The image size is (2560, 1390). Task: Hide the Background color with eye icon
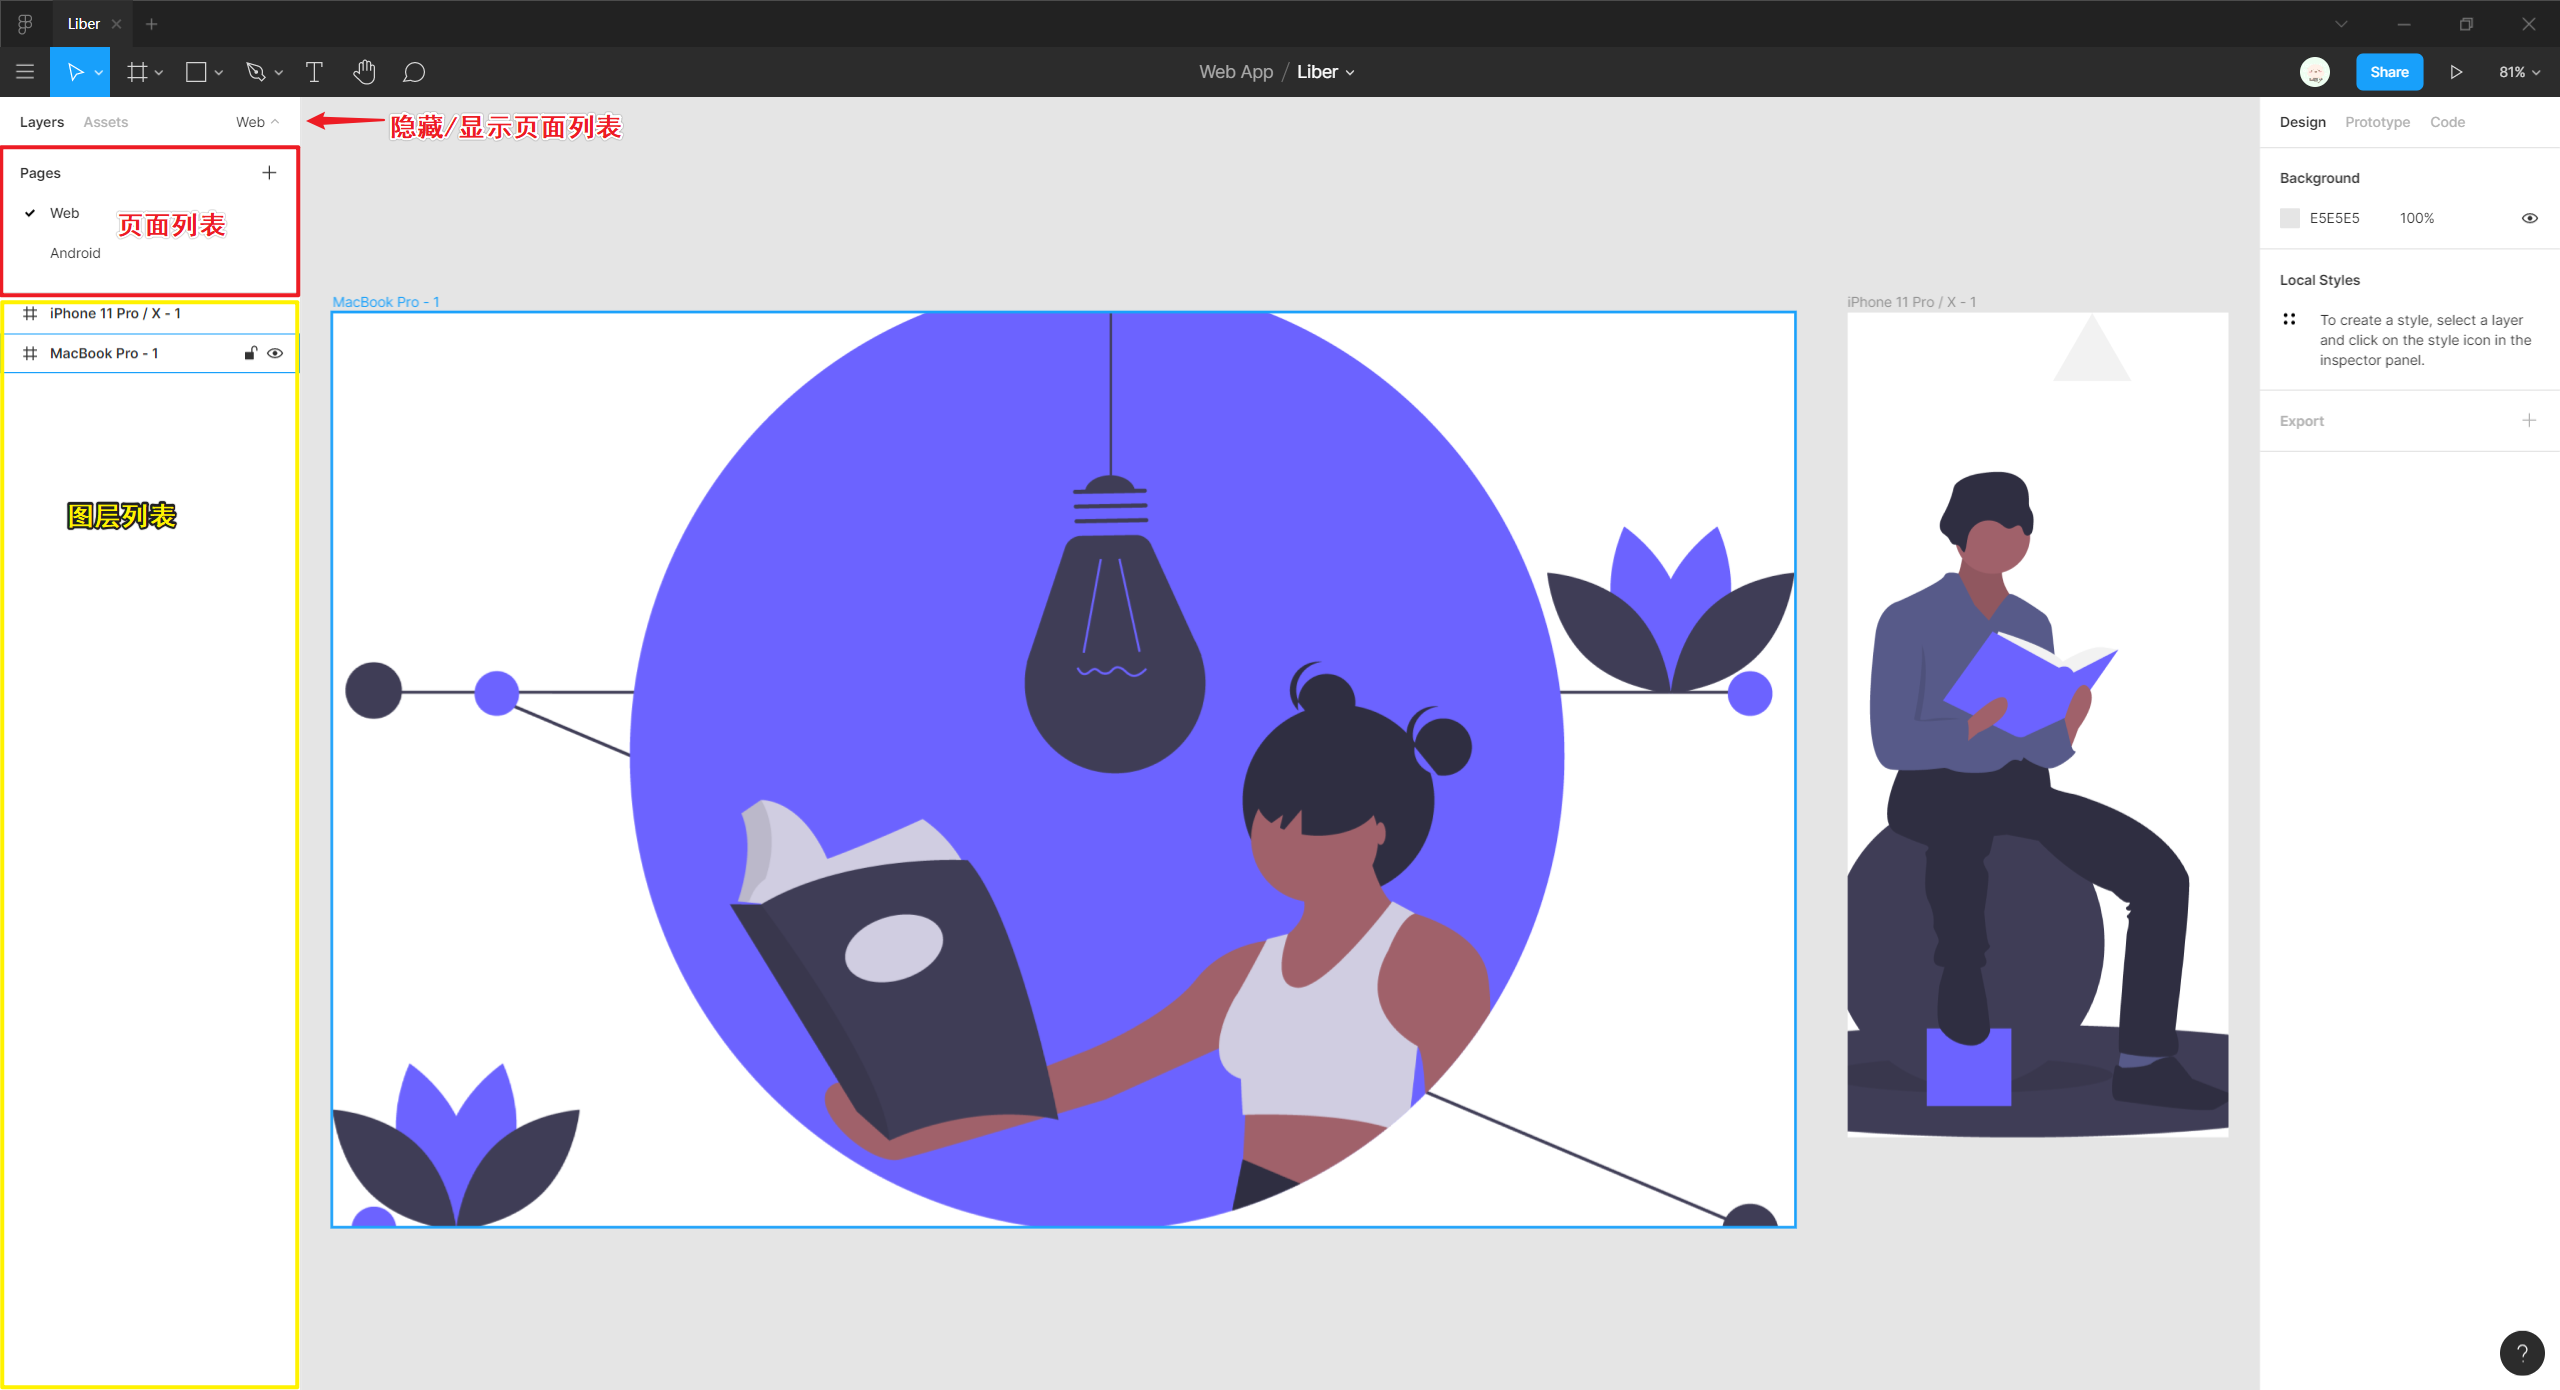2529,218
